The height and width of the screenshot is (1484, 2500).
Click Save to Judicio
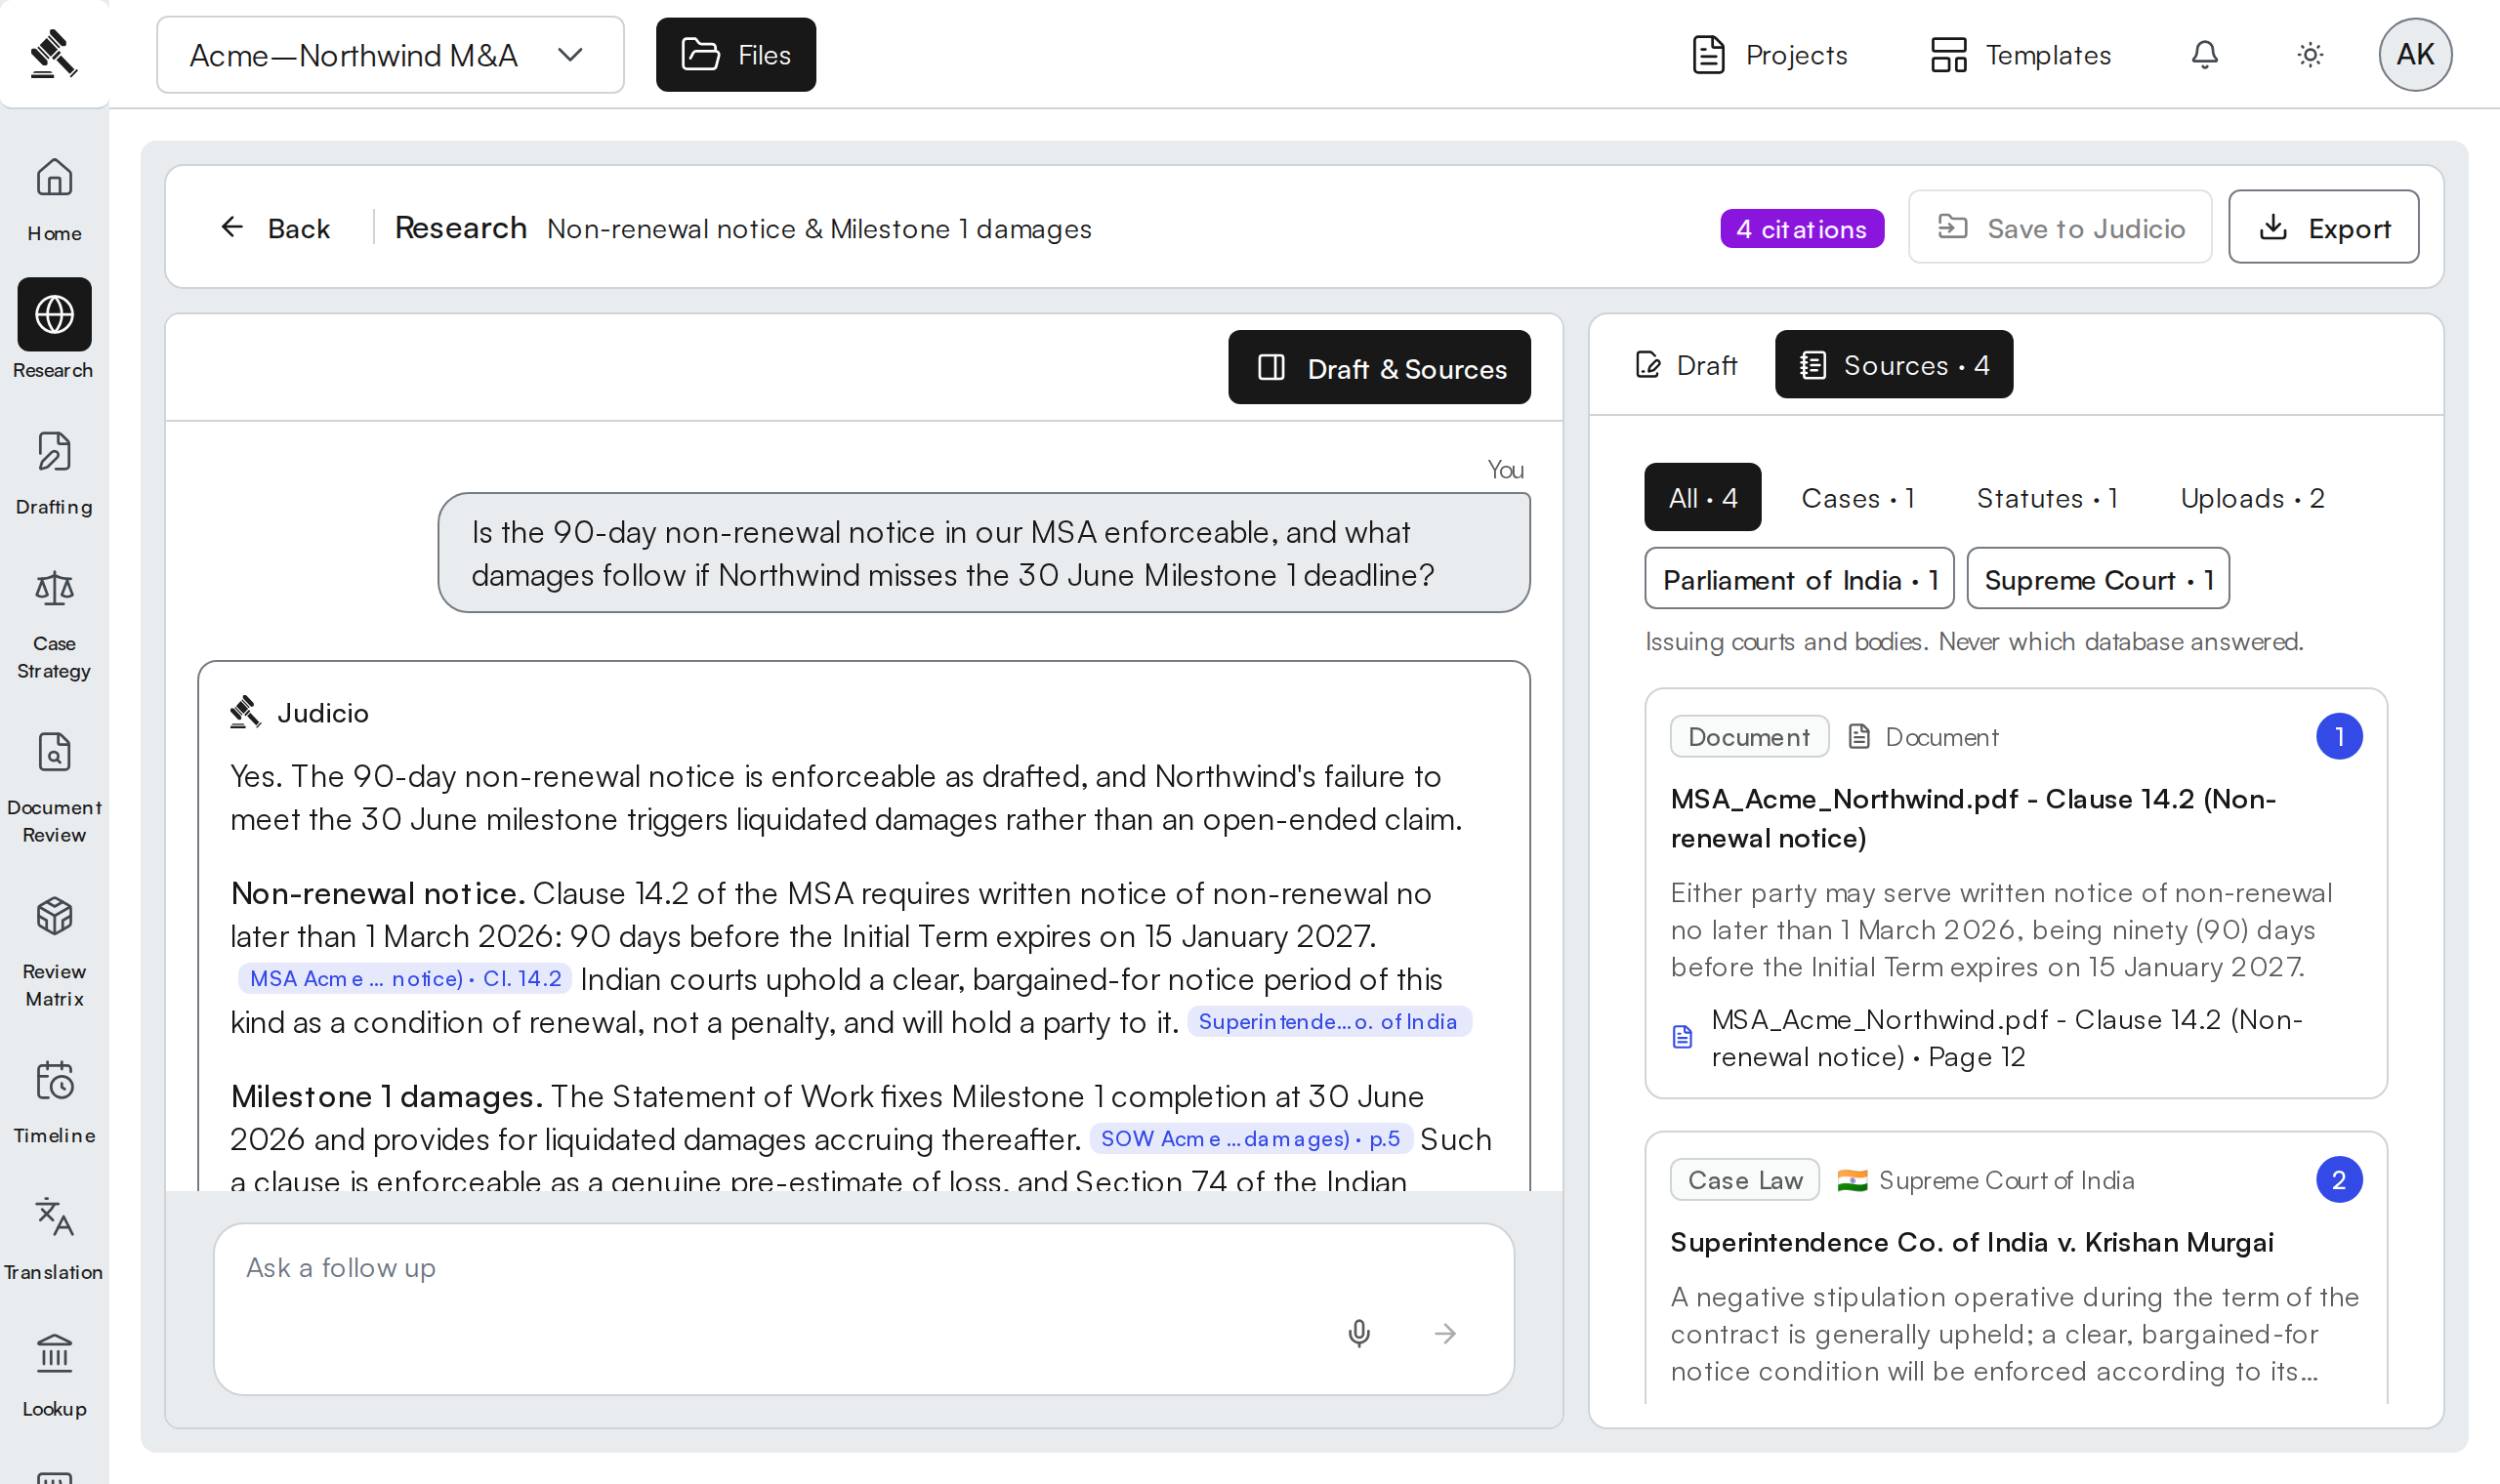coord(2060,227)
